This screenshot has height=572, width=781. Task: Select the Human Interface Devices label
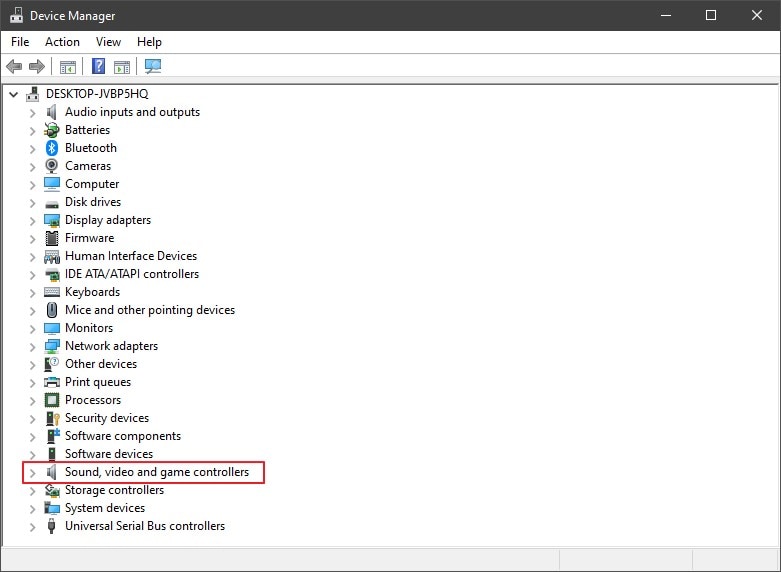[x=131, y=256]
